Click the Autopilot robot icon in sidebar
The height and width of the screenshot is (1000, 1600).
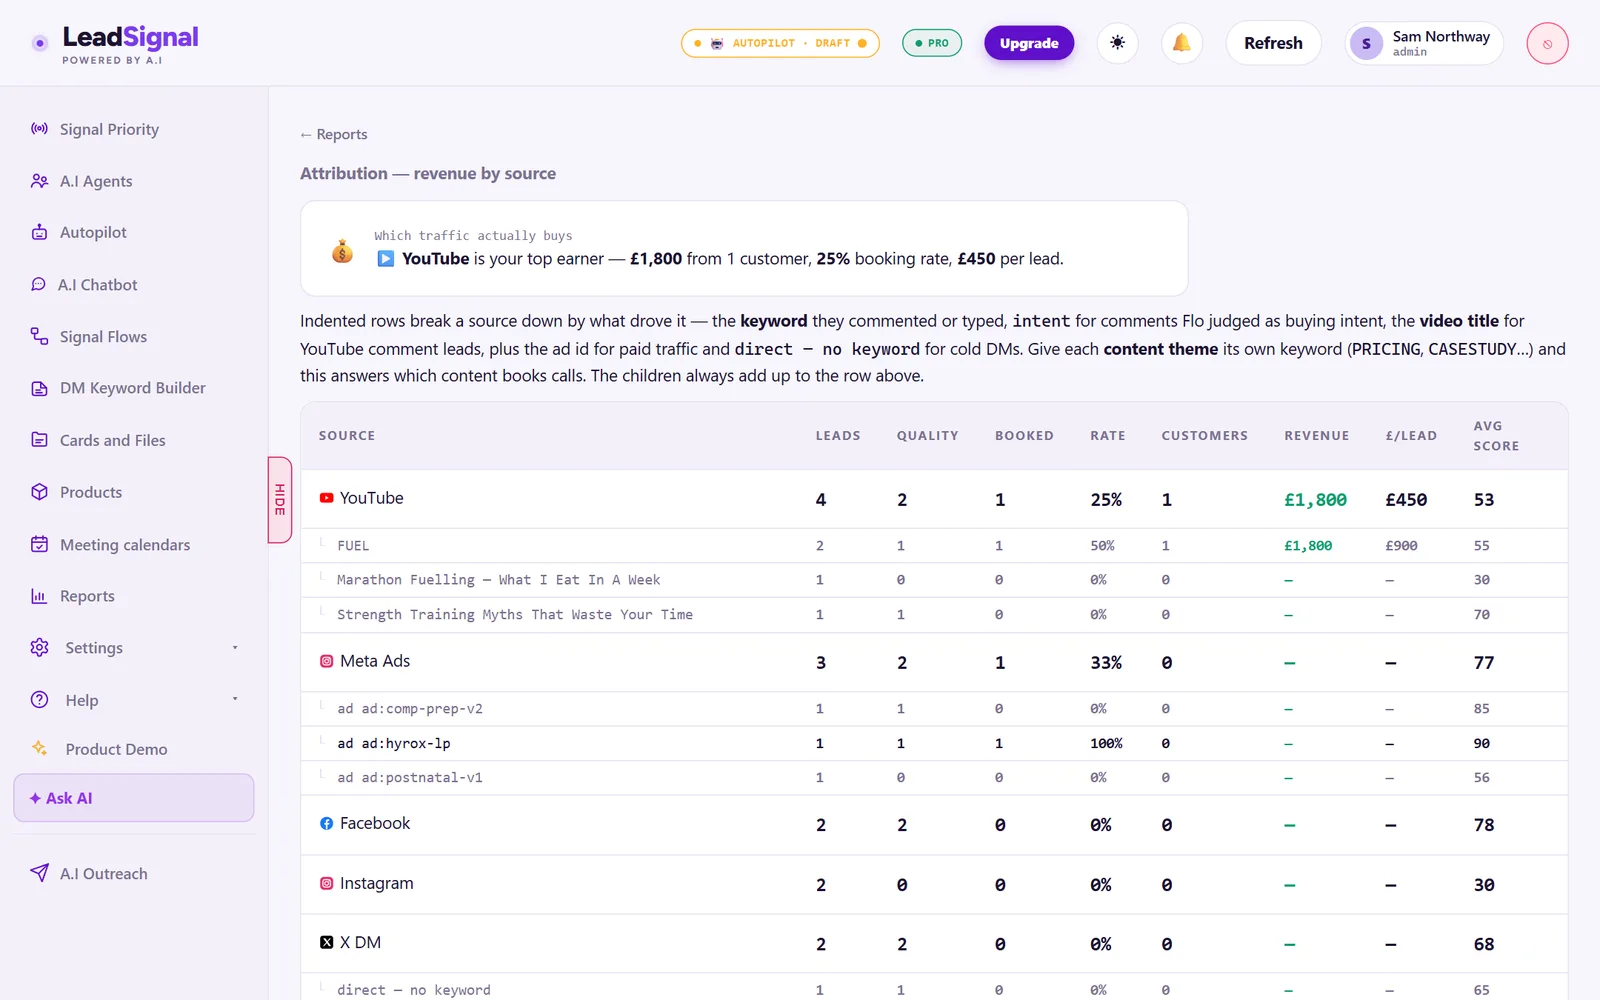pyautogui.click(x=39, y=232)
